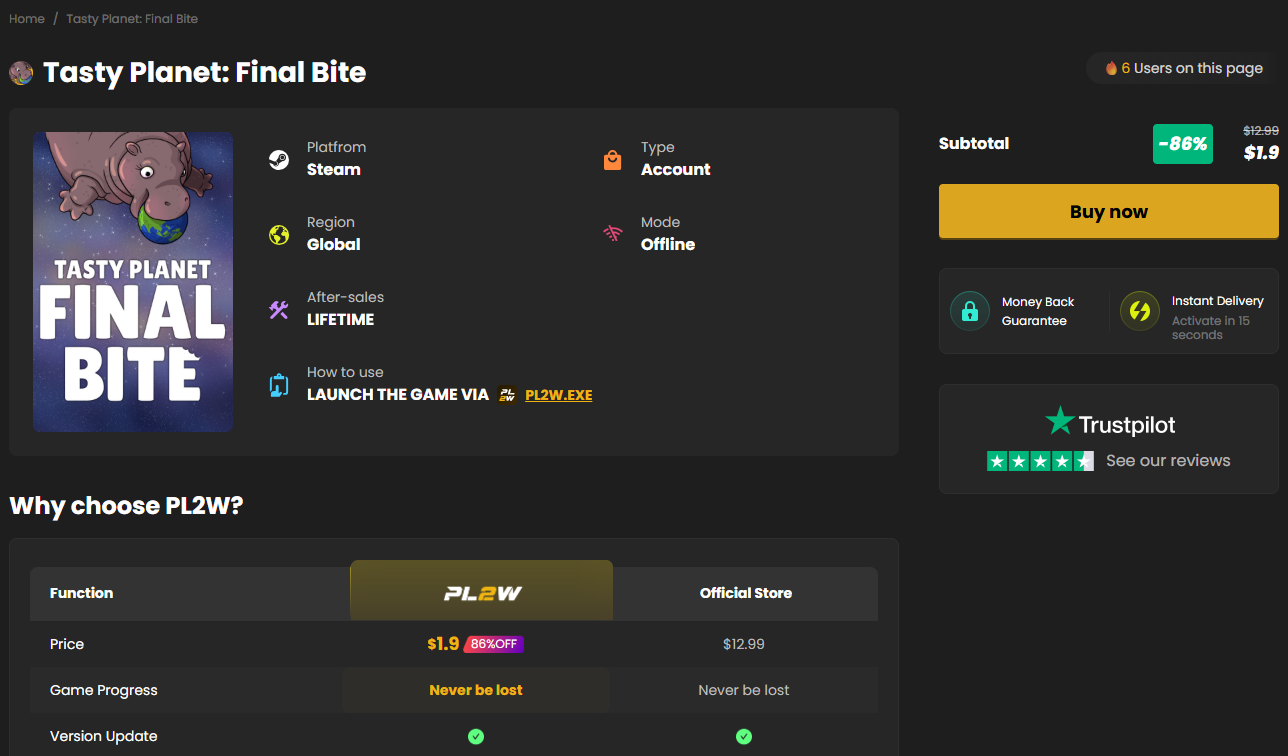Click the PL2W logo next to PL2W.EXE
The width and height of the screenshot is (1288, 756).
[x=508, y=395]
